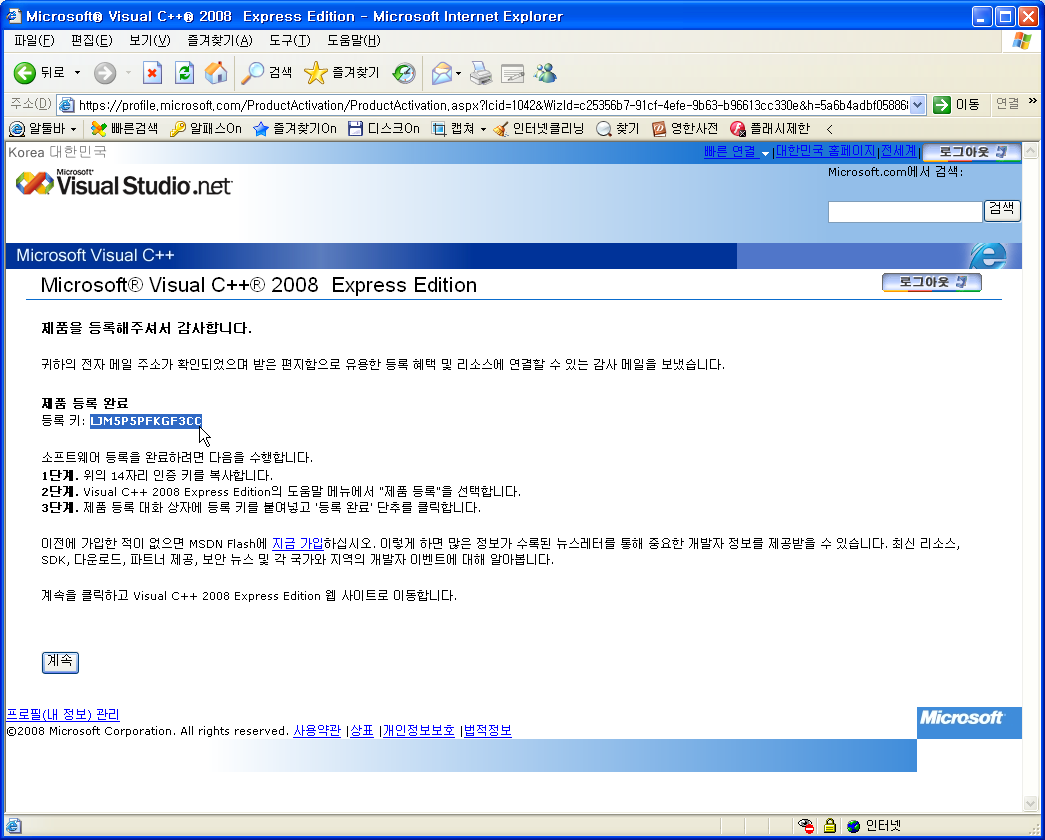Collapse the ALToolbar with the < arrow
The image size is (1045, 840).
click(x=829, y=129)
